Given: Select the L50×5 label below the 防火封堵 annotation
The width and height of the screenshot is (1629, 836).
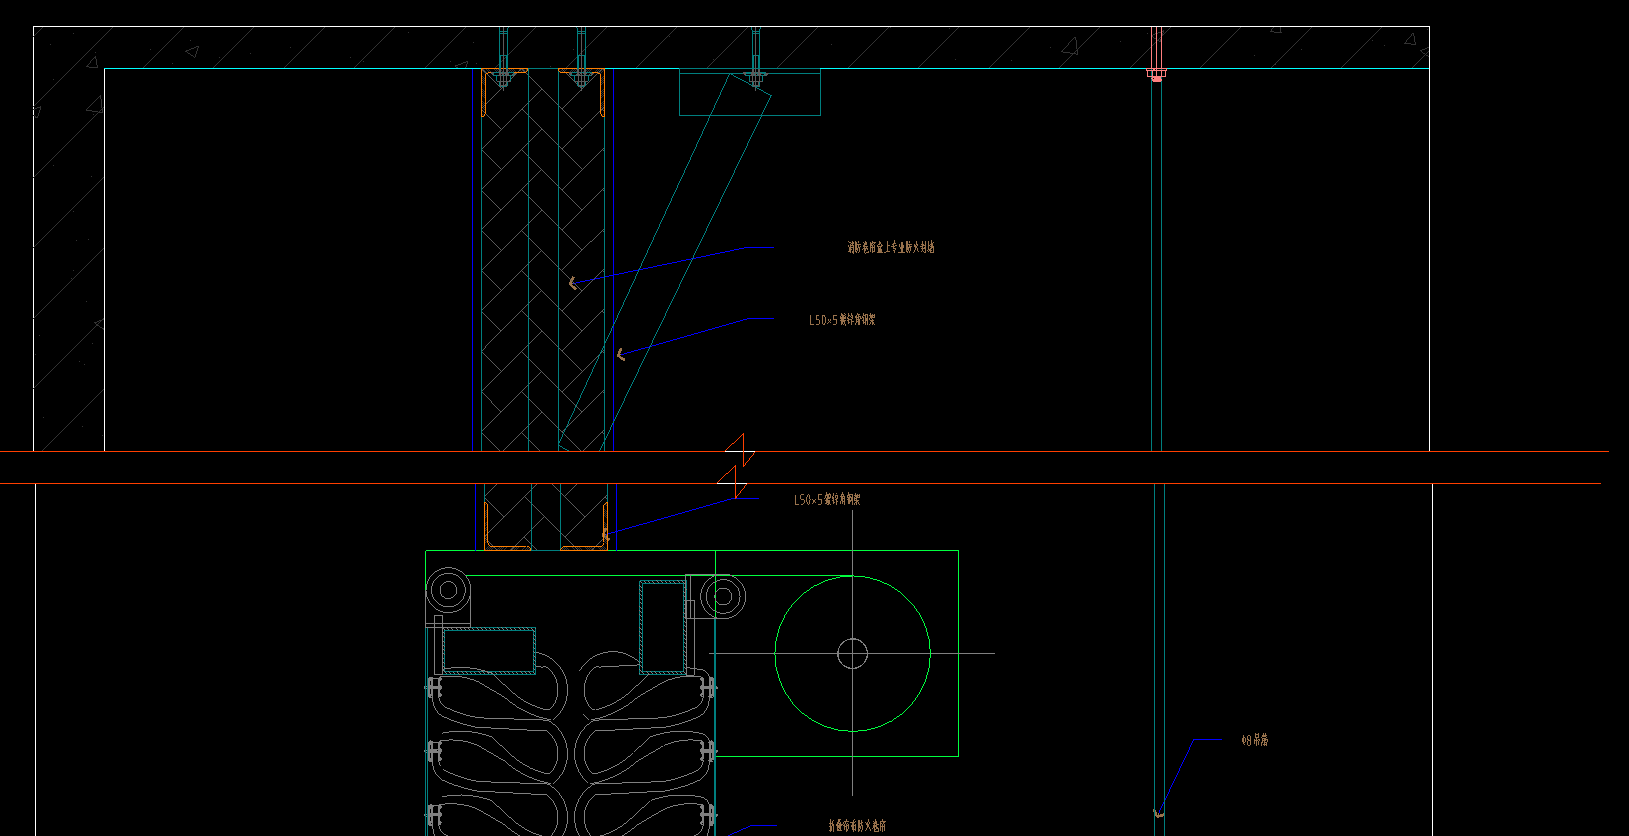Looking at the screenshot, I should [842, 320].
